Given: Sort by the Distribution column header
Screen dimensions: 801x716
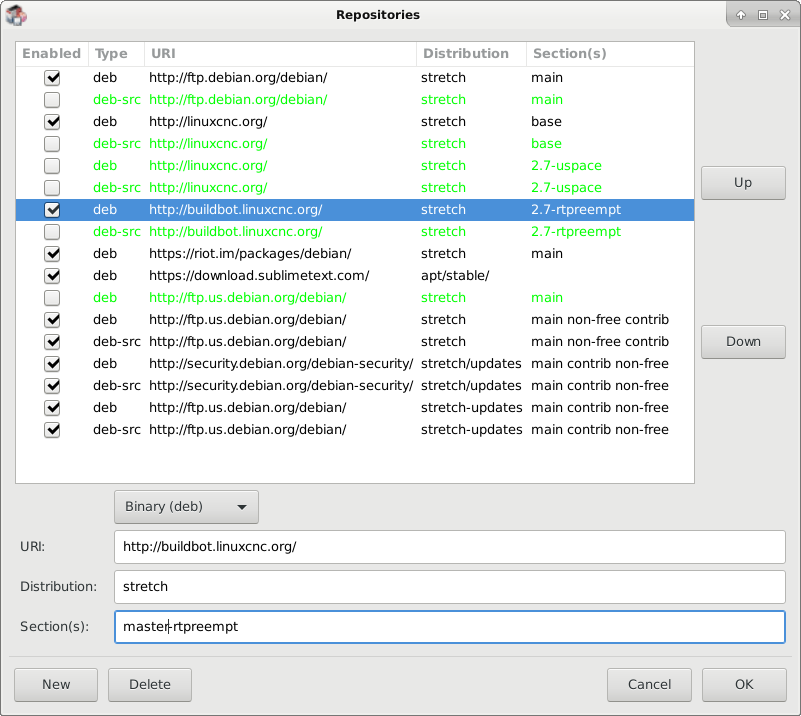Looking at the screenshot, I should pos(471,54).
